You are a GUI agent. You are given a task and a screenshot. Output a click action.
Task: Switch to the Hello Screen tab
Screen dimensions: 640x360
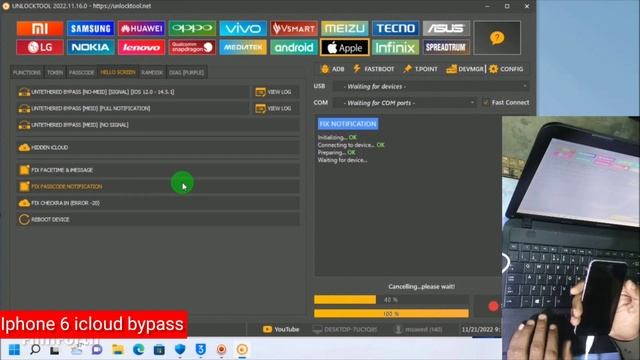coord(118,72)
